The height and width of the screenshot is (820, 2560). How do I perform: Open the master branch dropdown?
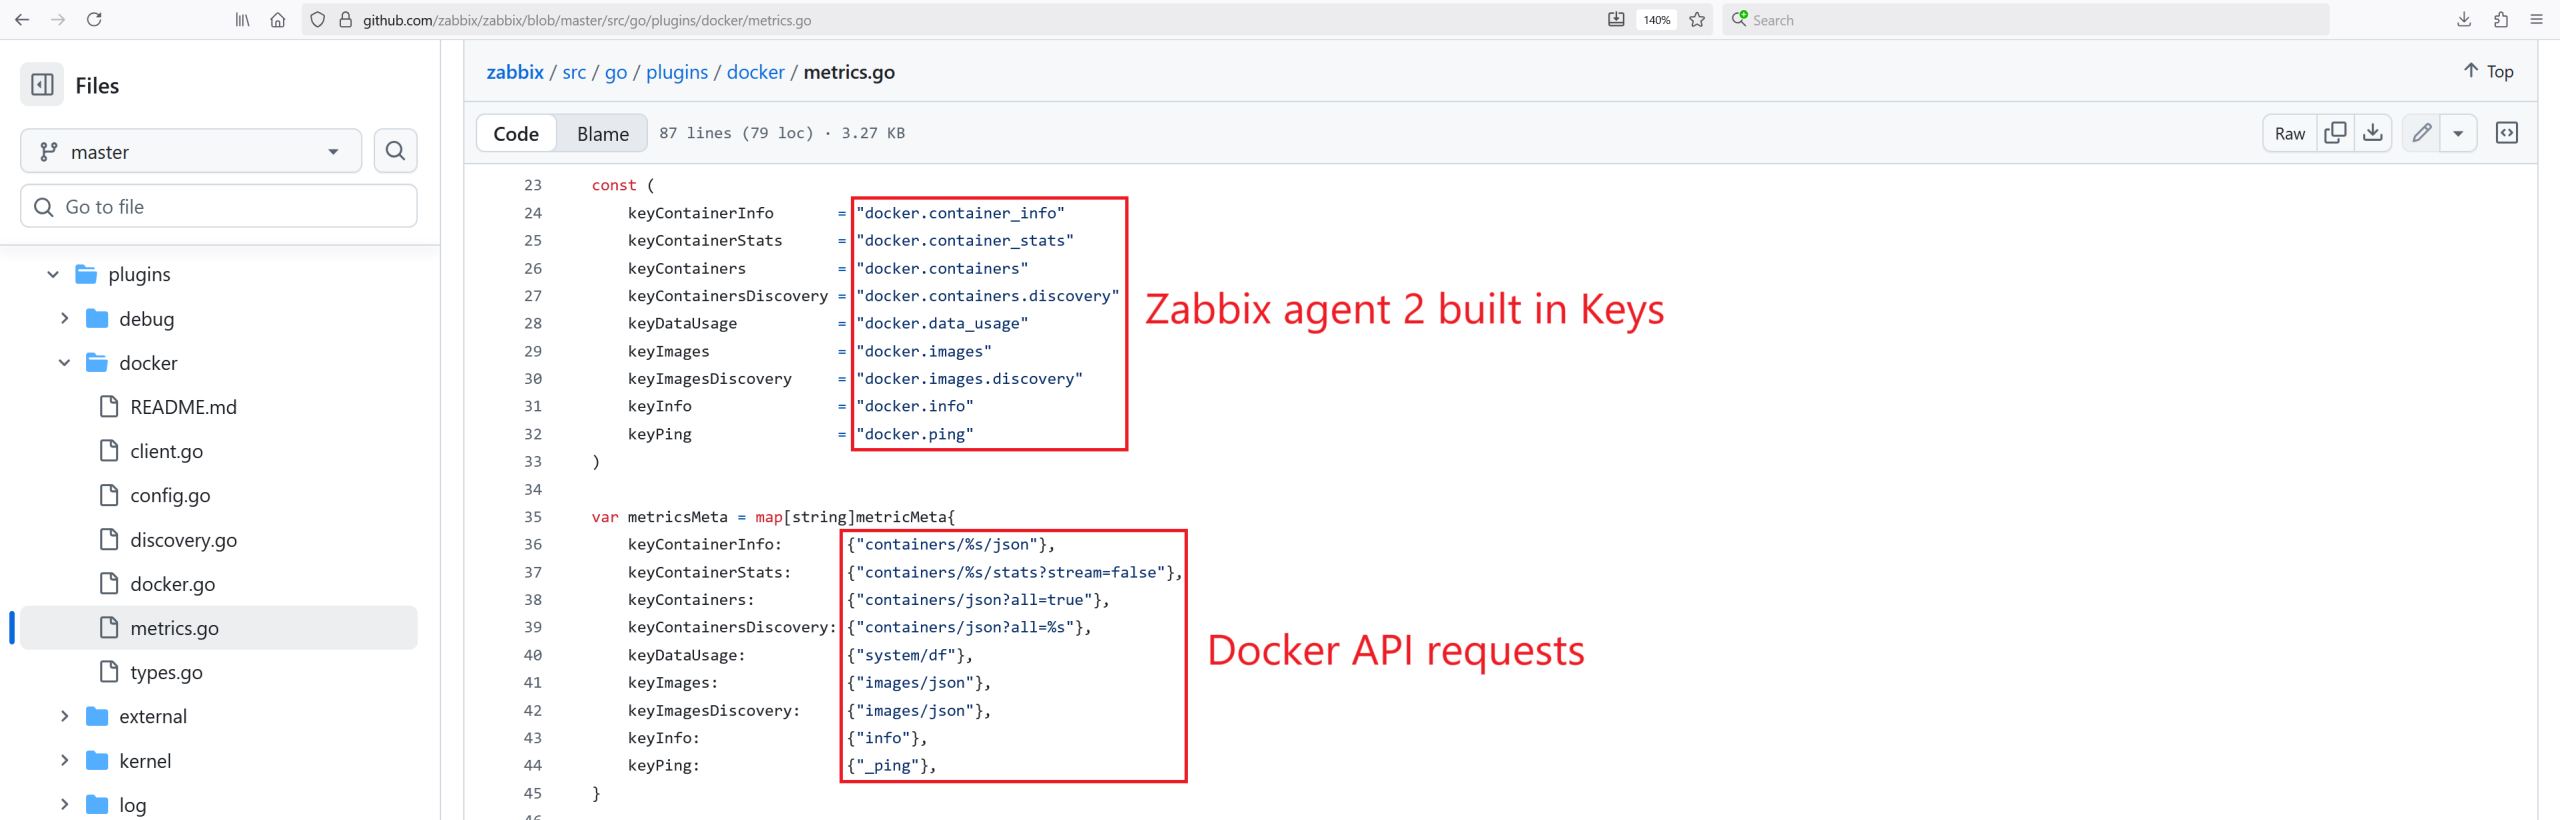tap(190, 152)
